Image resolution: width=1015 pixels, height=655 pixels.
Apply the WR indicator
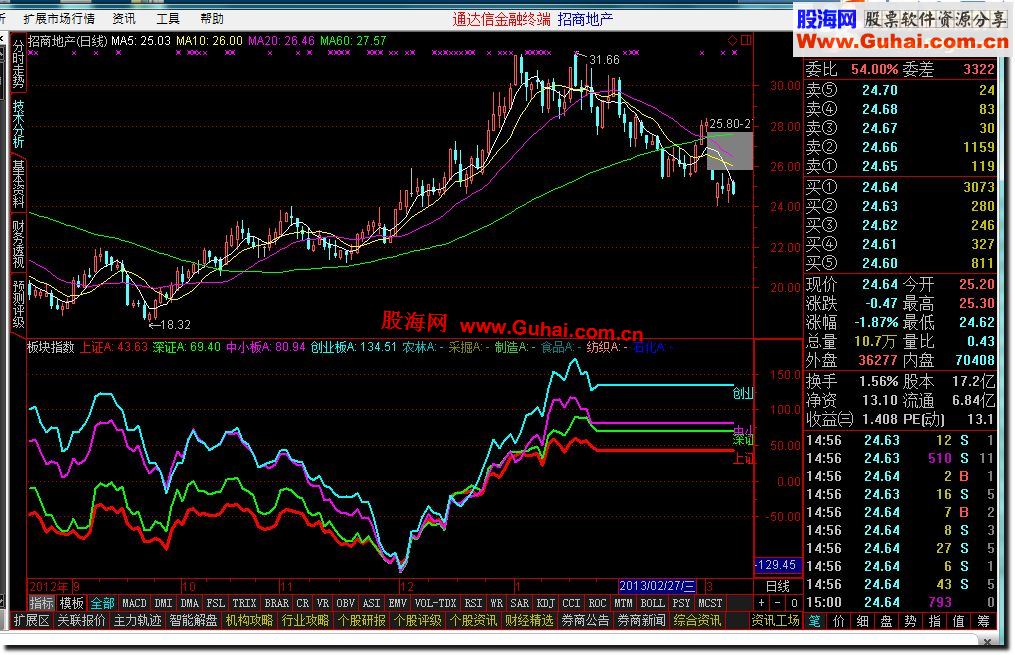[496, 603]
